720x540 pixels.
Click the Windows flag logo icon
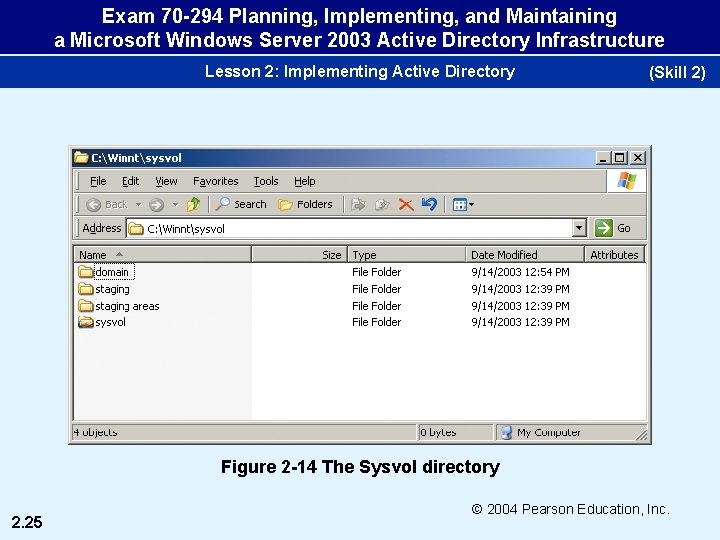coord(627,180)
